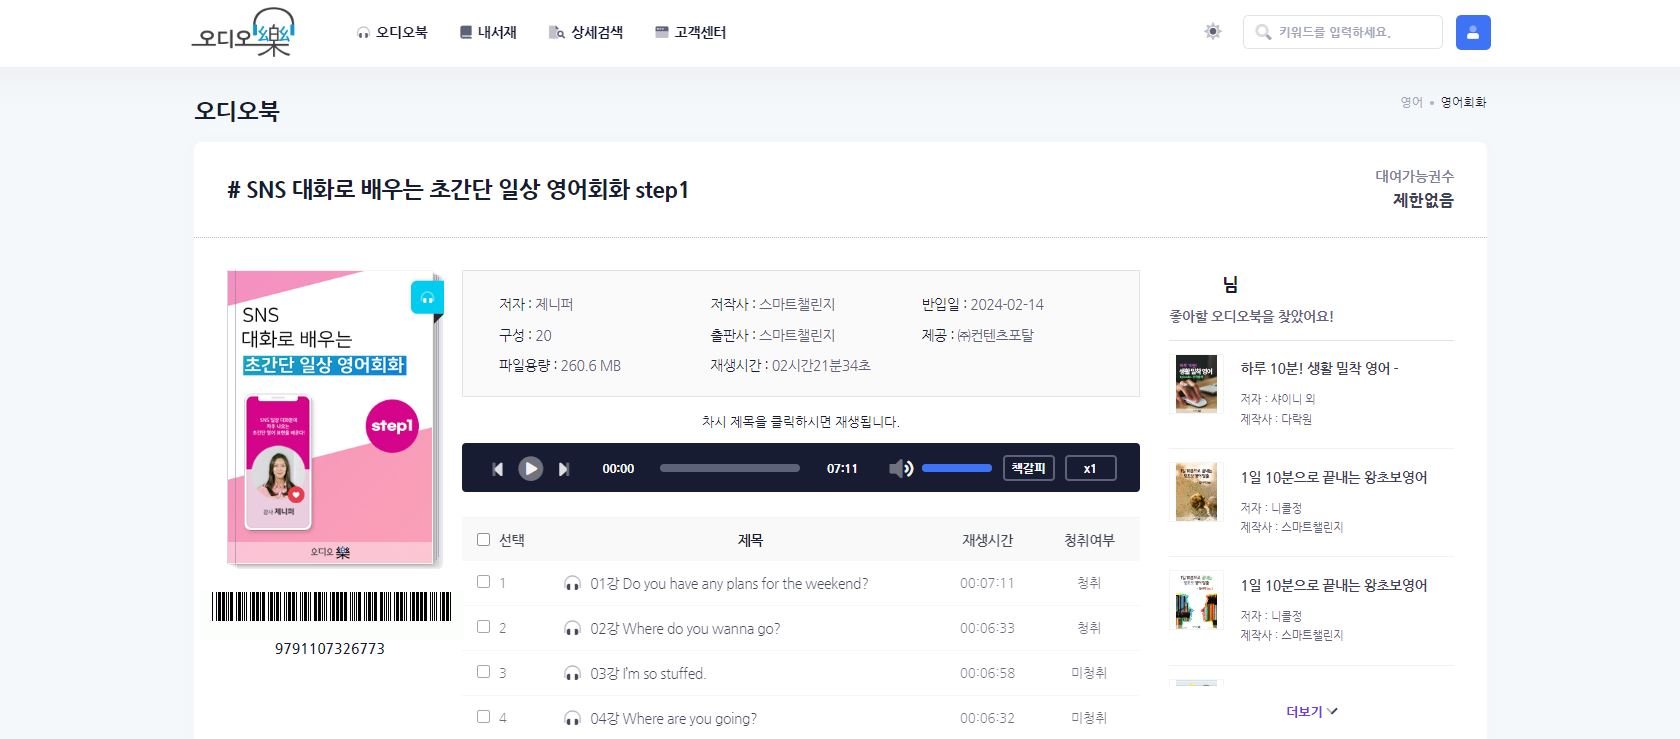Click 청취 status of track 1
The height and width of the screenshot is (739, 1680).
[1089, 583]
